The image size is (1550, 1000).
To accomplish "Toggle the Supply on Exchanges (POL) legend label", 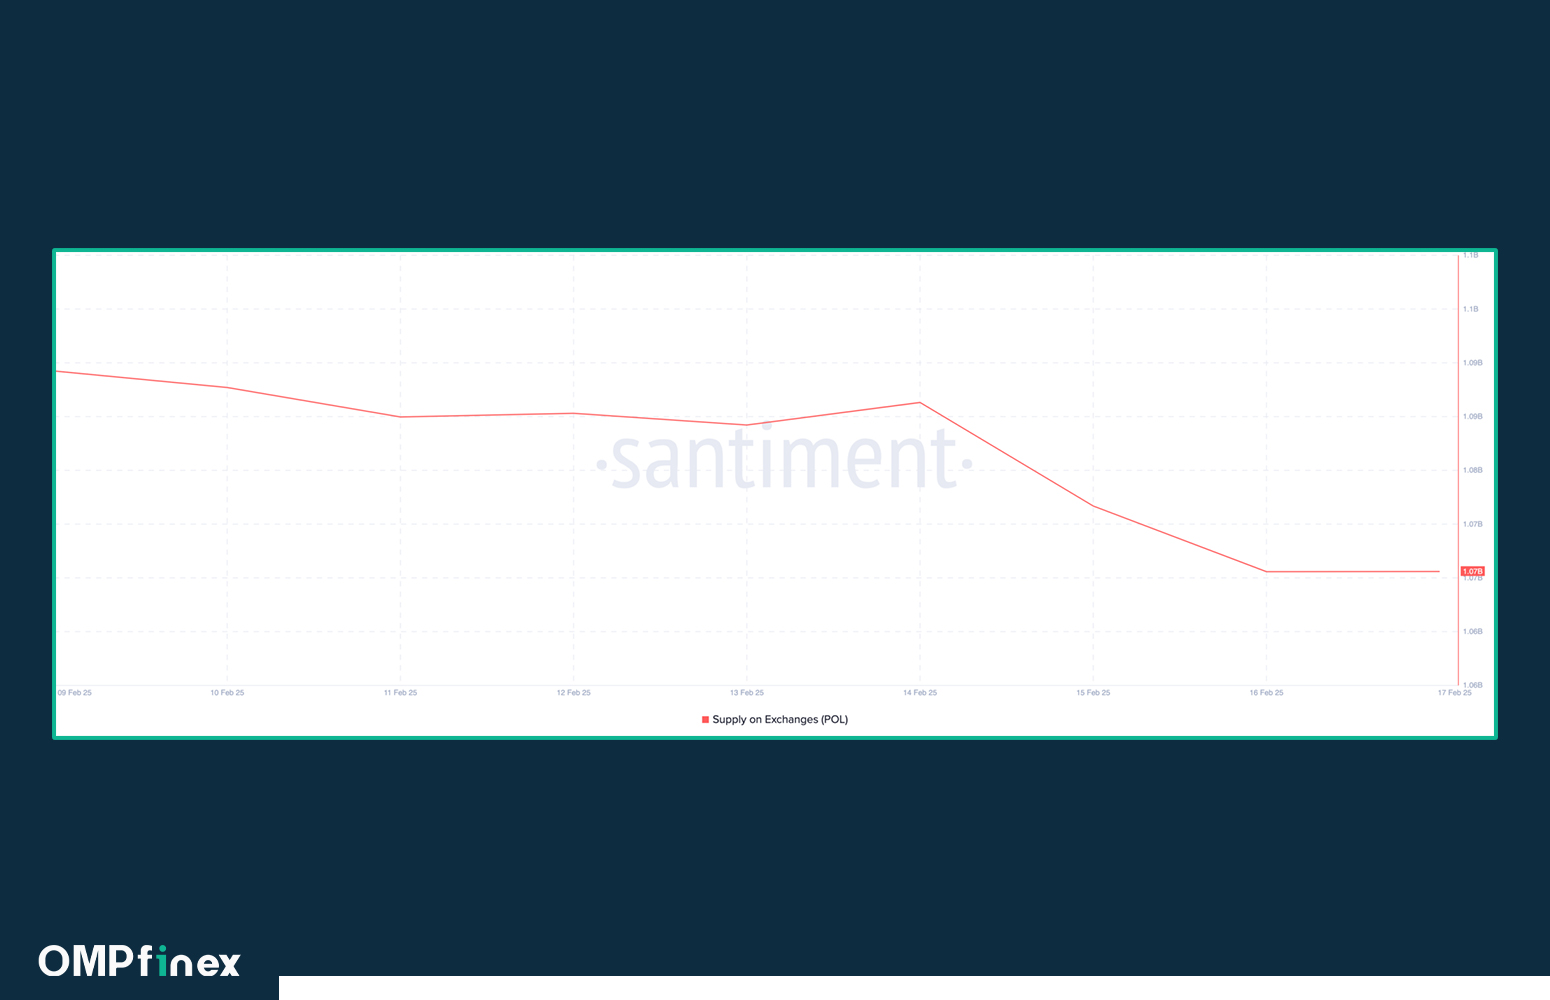I will [780, 720].
